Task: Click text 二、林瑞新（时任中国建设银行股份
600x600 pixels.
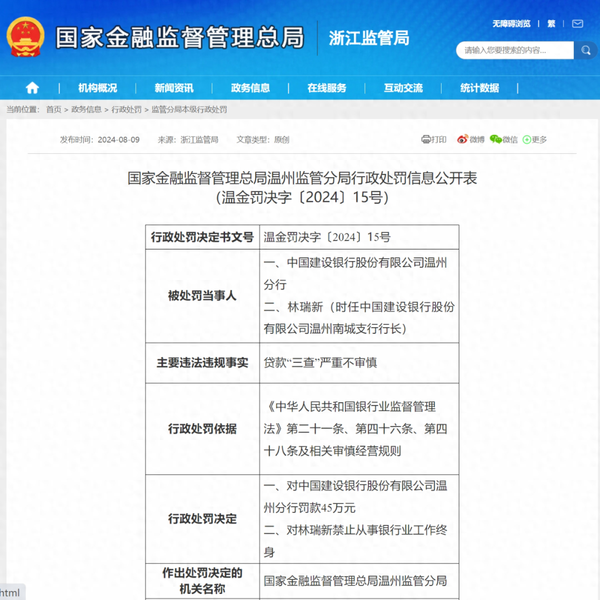Action: pyautogui.click(x=359, y=307)
